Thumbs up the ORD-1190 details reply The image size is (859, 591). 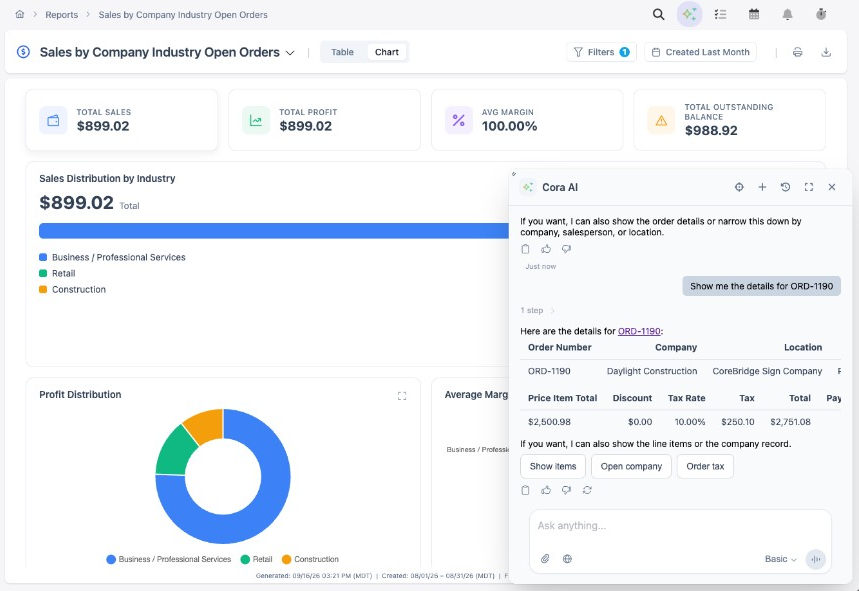[x=546, y=490]
